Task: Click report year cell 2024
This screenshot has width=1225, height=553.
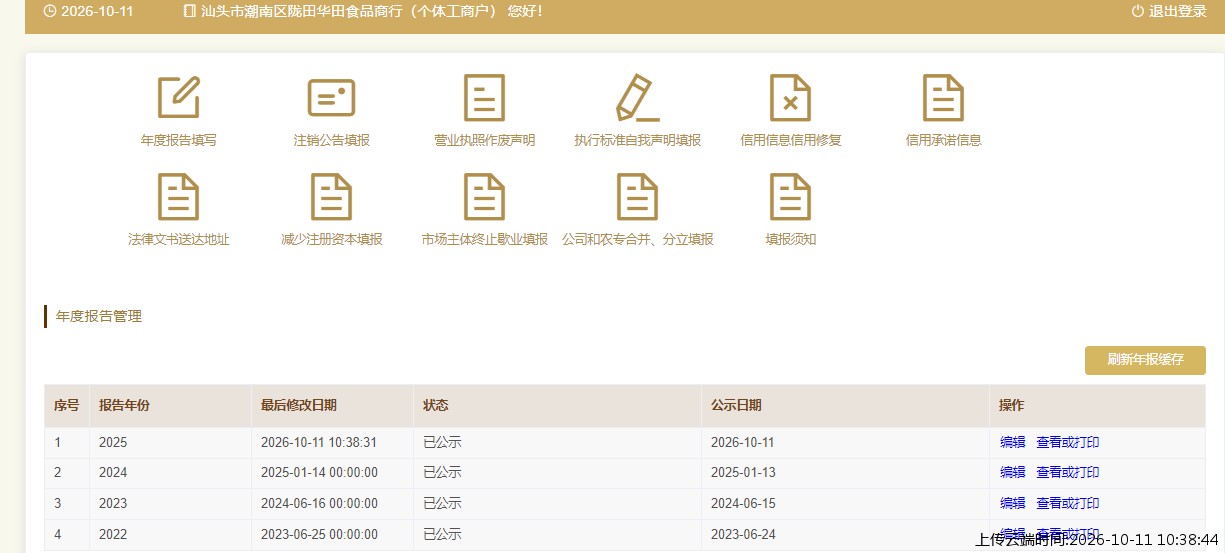Action: (x=113, y=472)
